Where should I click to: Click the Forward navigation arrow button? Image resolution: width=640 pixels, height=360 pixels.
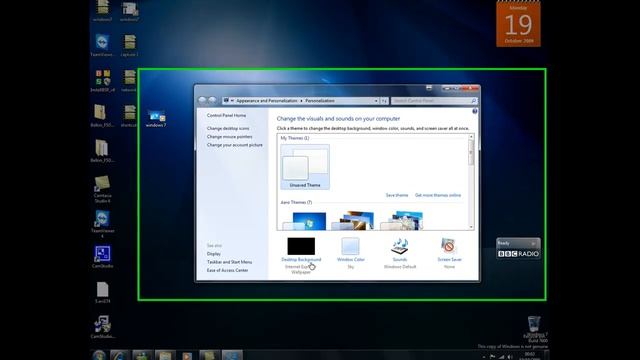pos(212,100)
